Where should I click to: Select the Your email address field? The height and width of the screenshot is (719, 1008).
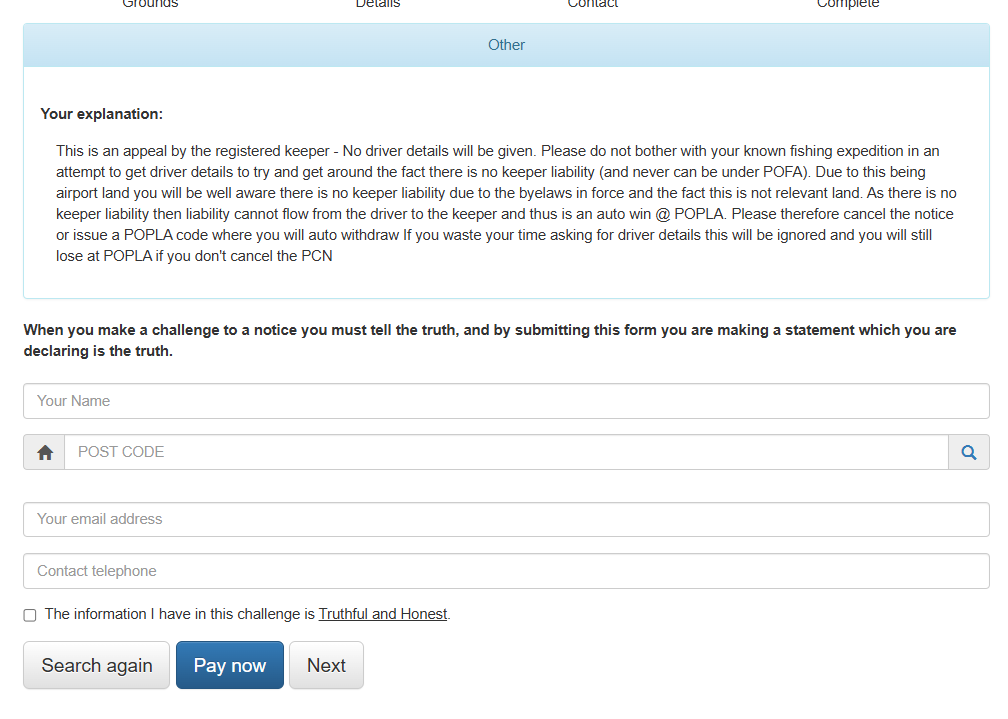coord(506,519)
